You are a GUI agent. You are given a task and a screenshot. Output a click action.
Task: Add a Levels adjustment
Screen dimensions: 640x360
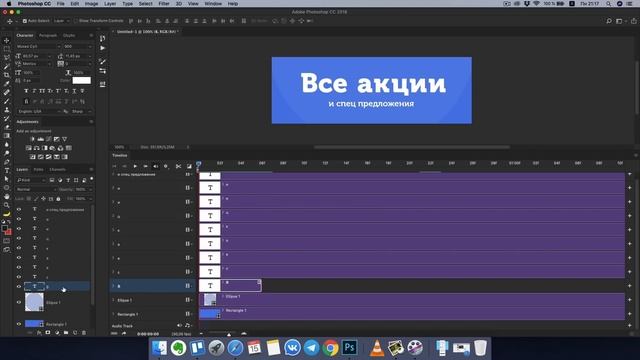[x=41, y=139]
